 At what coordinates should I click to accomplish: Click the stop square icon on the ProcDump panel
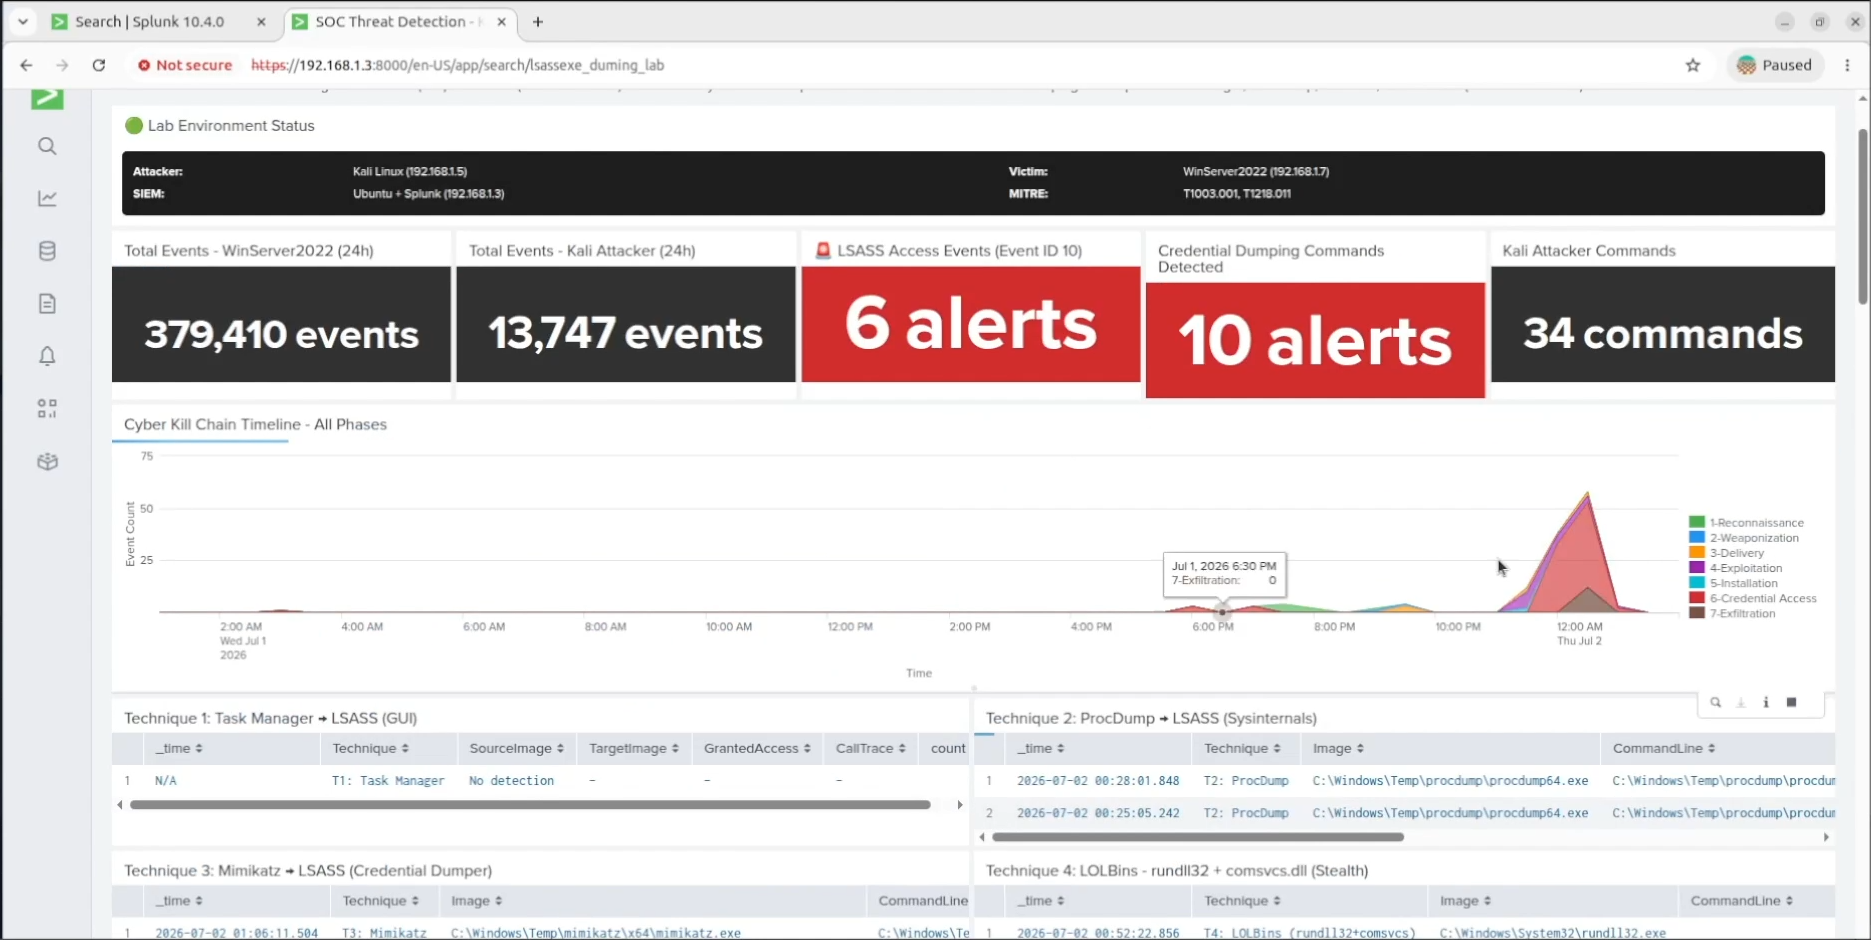click(1792, 703)
